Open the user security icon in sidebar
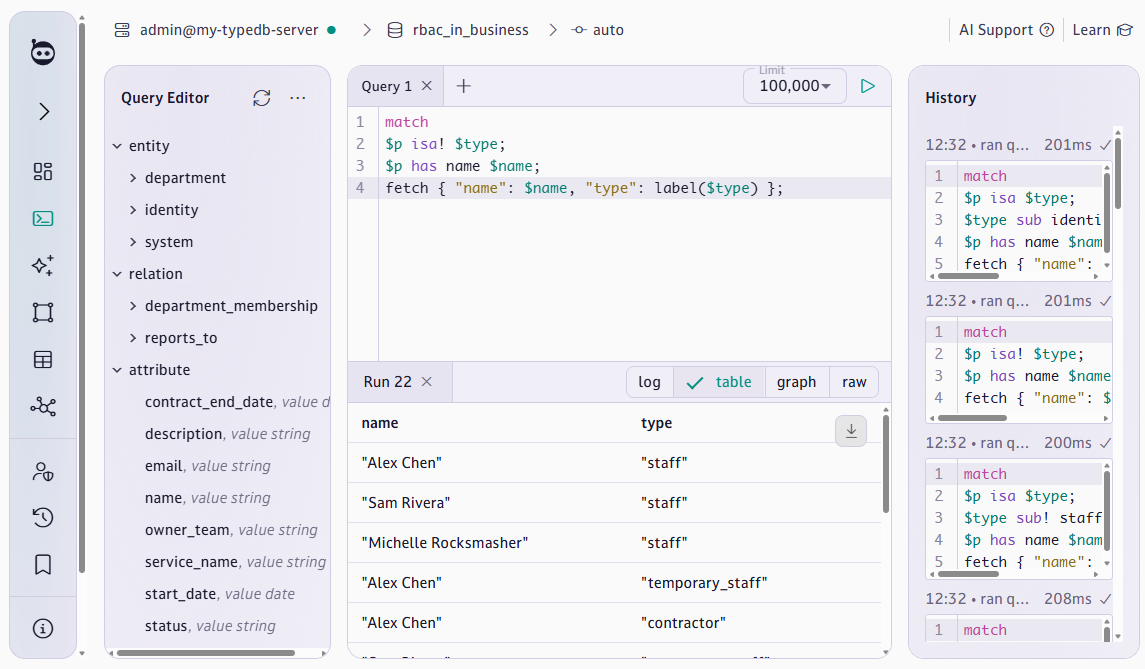 (x=43, y=472)
